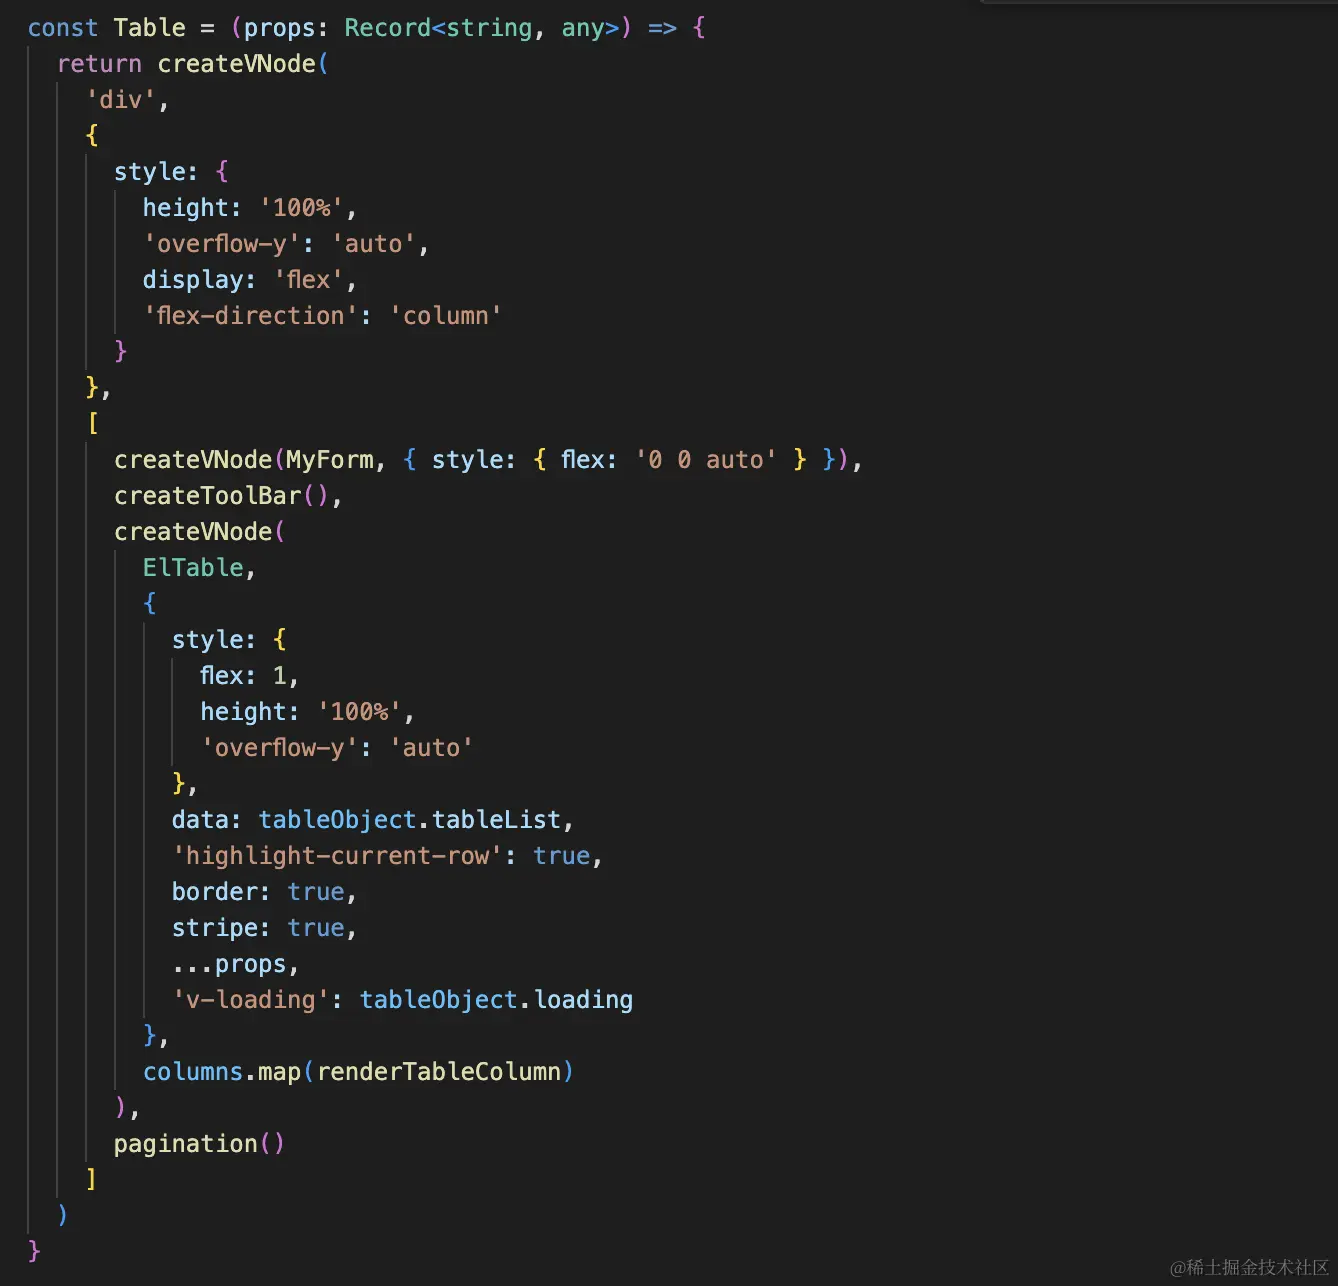Click the '0 0 auto' flex value string

[x=706, y=460]
